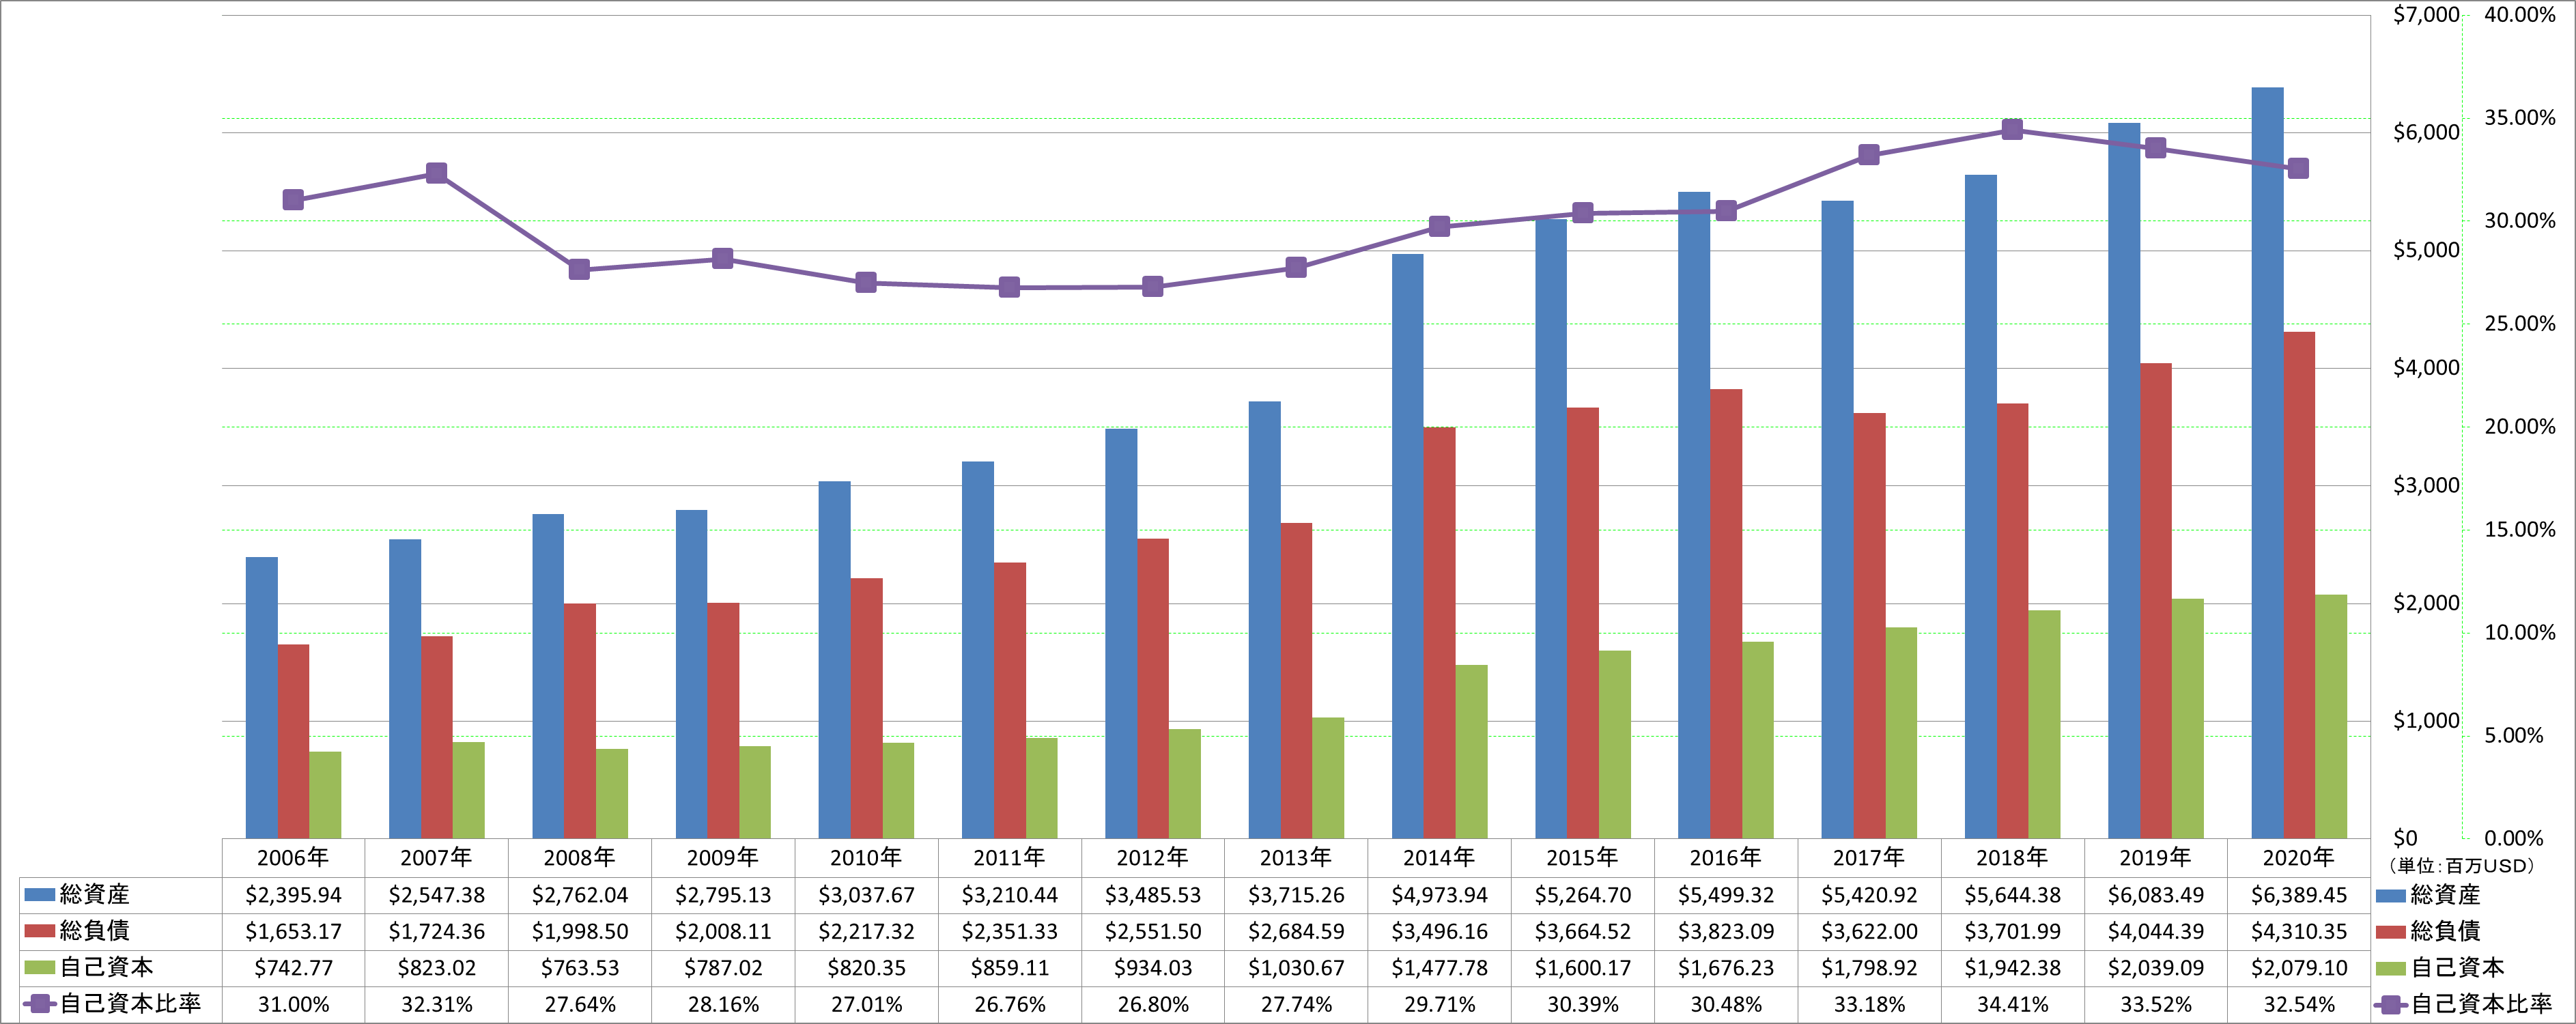The image size is (2576, 1024).
Task: Click green 自己資本 legend swatch beside $2,079.10
Action: (2391, 967)
